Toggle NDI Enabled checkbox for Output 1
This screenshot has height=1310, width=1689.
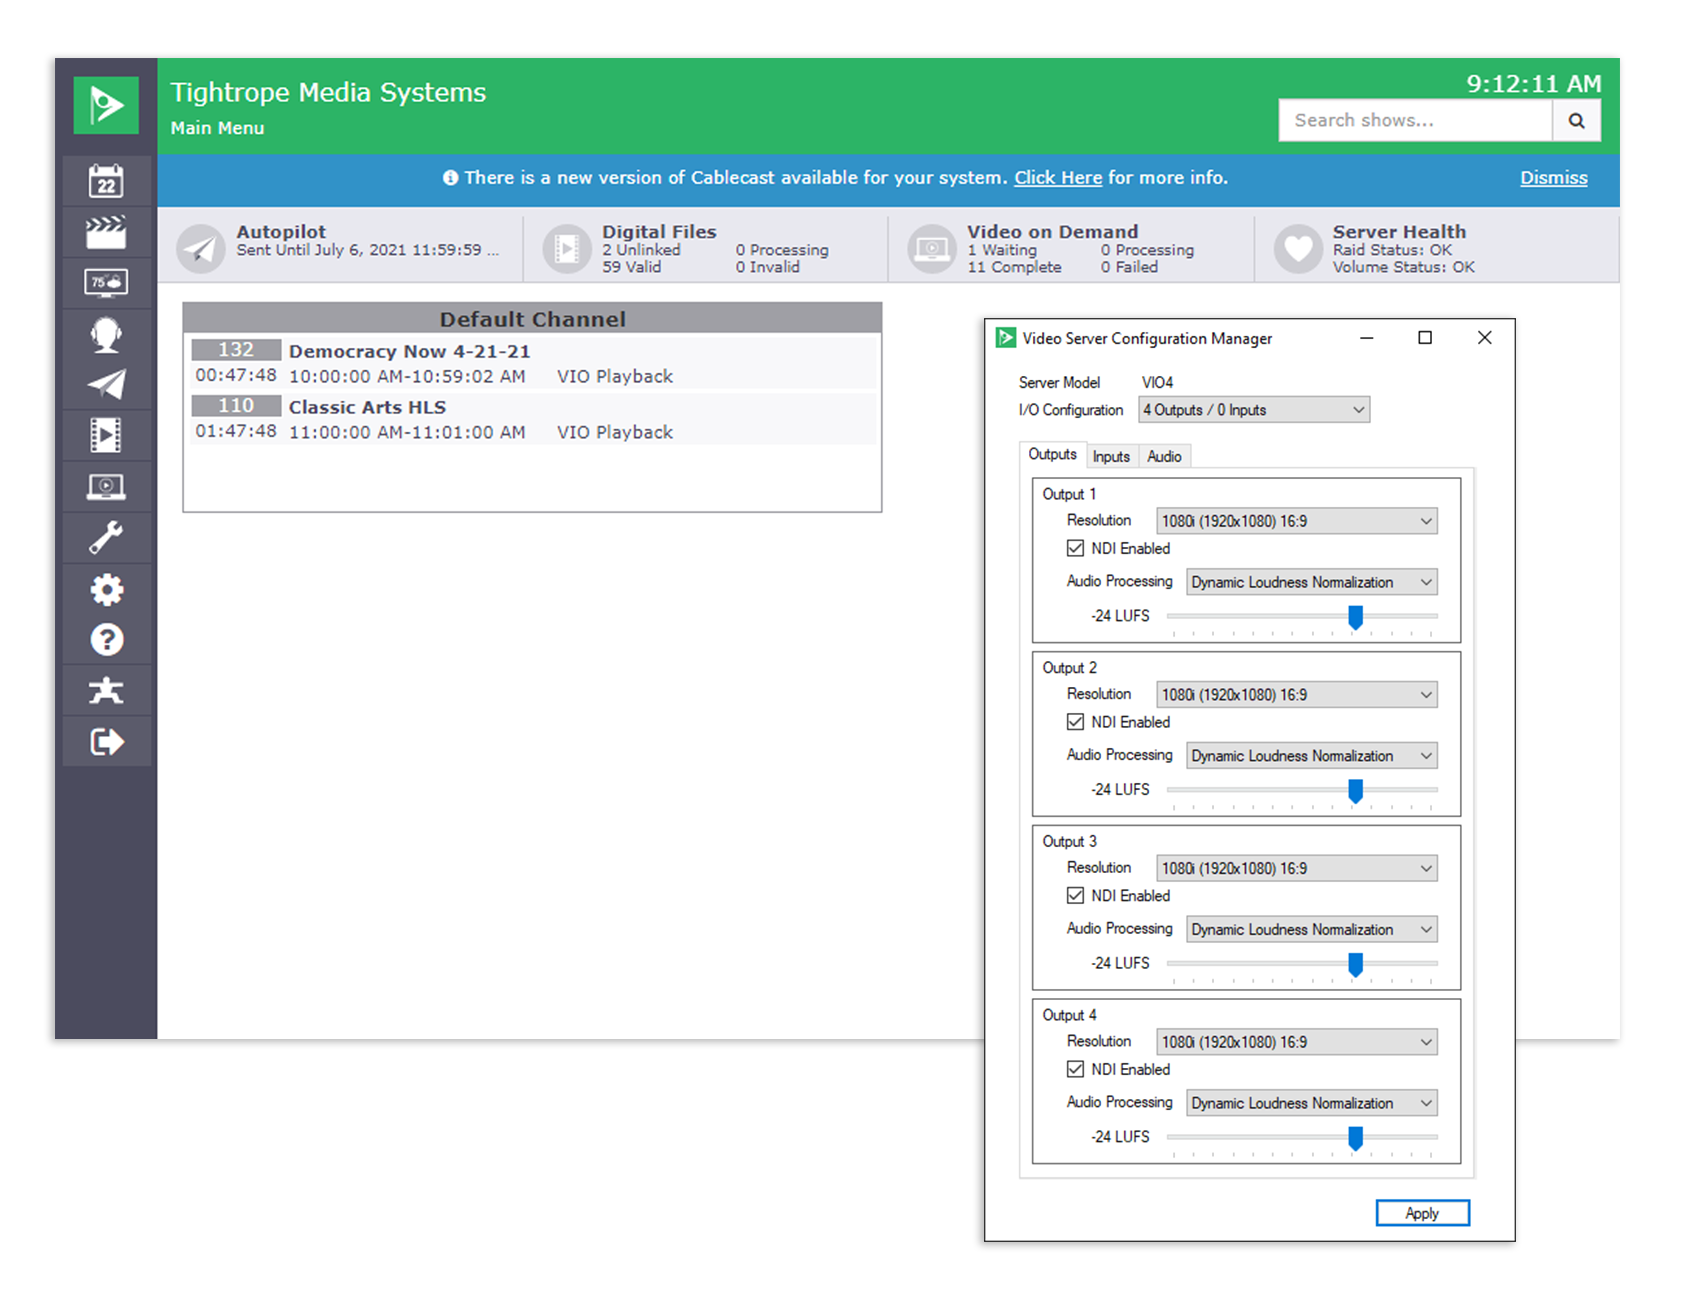pos(1075,548)
